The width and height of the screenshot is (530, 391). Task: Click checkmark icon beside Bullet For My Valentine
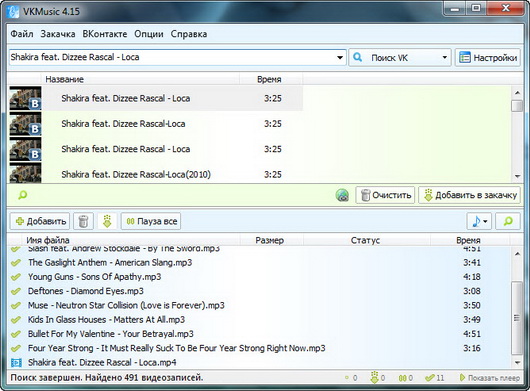coord(16,334)
